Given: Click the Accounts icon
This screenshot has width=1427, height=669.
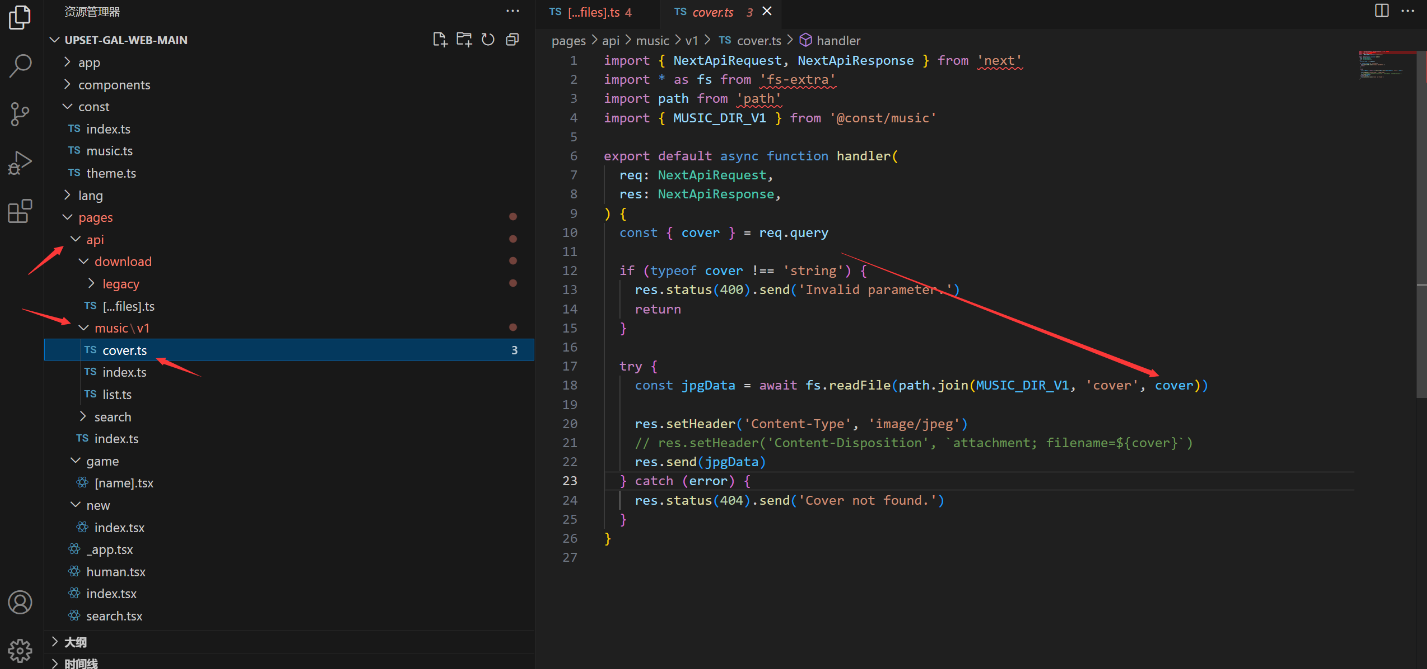Looking at the screenshot, I should point(20,602).
